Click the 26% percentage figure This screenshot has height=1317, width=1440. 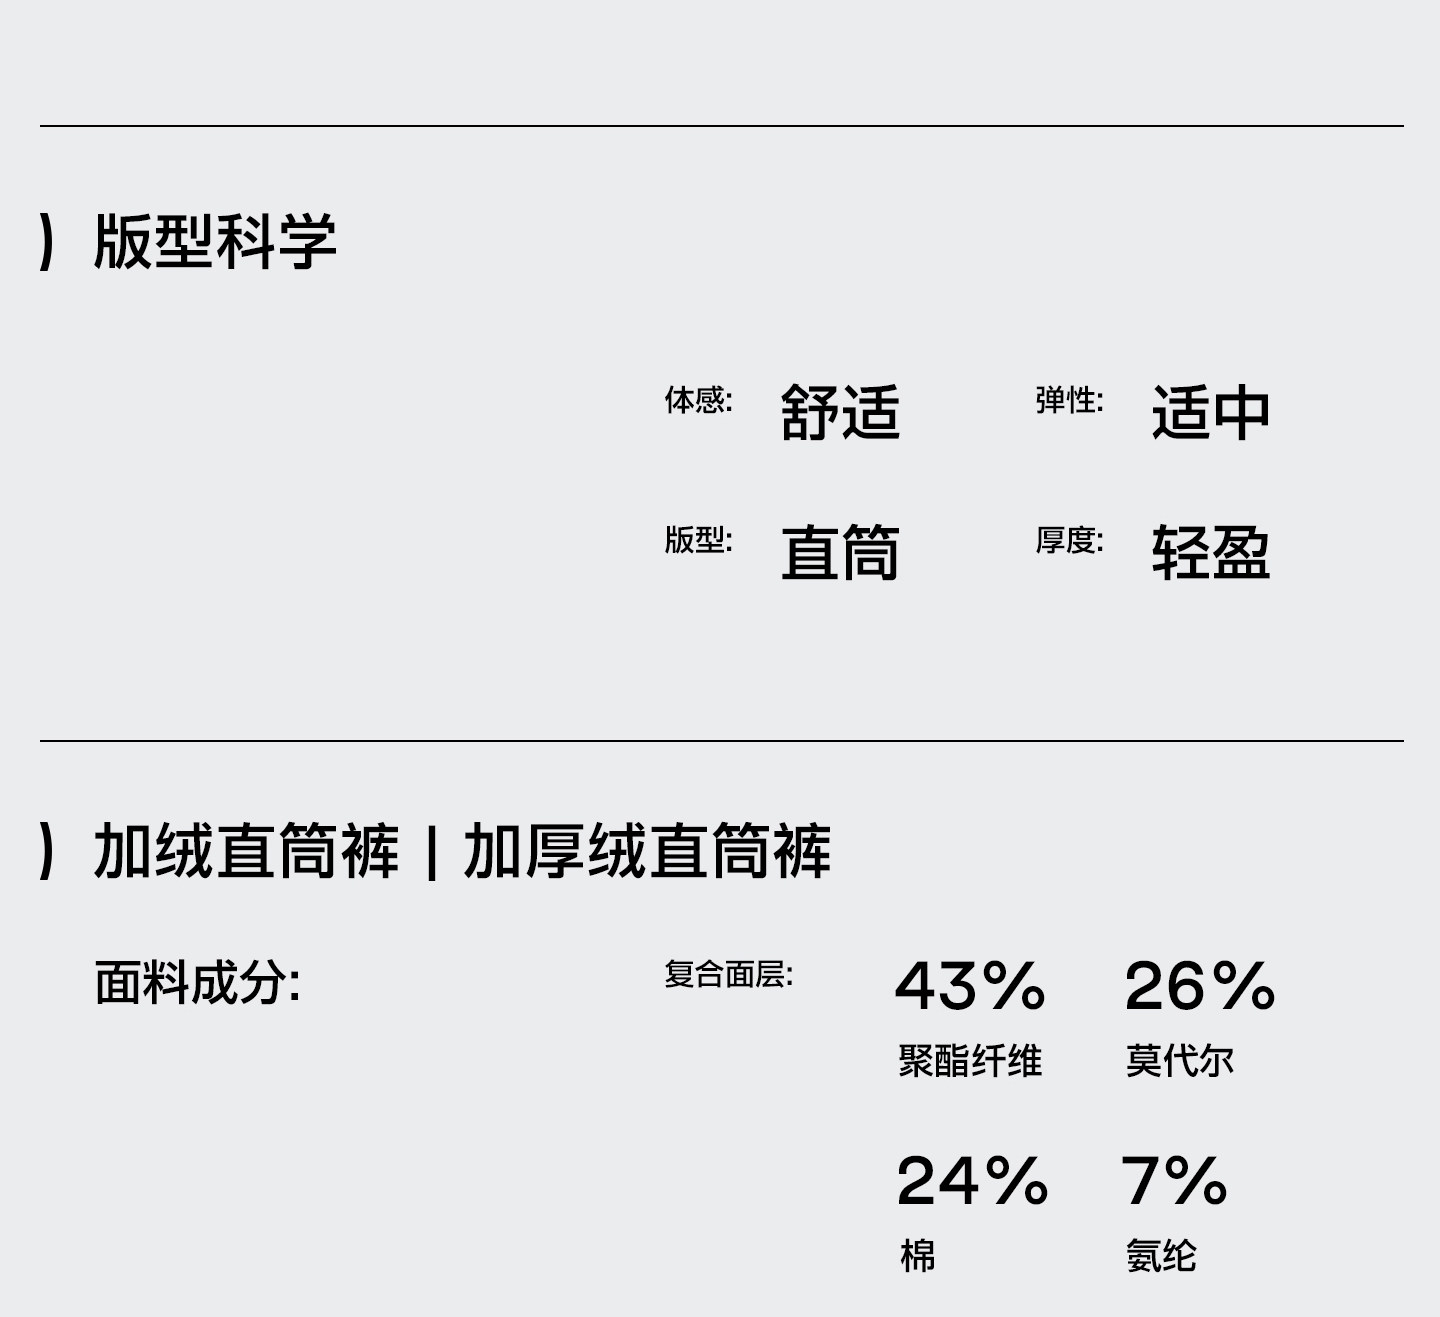click(x=1200, y=986)
